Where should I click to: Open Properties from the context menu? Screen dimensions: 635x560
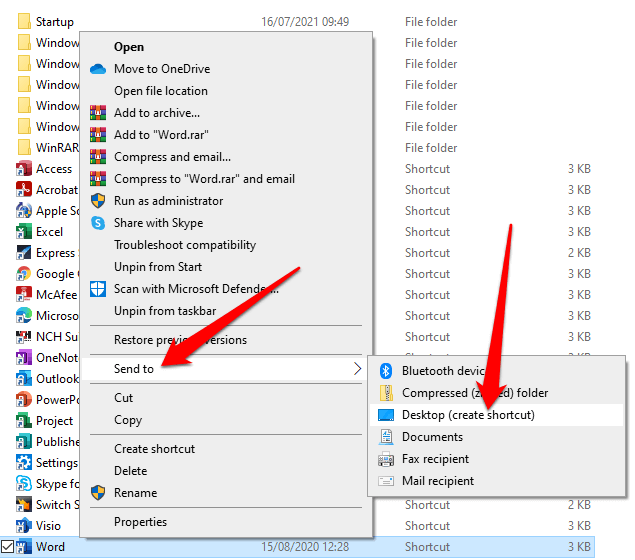click(141, 523)
